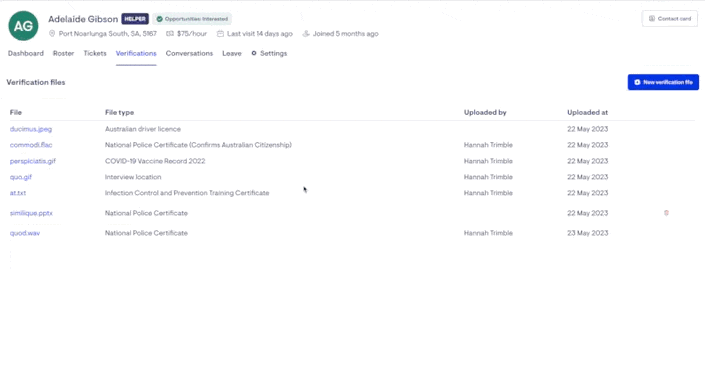
Task: Delete the similique.pptx file via trash icon
Action: tap(666, 213)
